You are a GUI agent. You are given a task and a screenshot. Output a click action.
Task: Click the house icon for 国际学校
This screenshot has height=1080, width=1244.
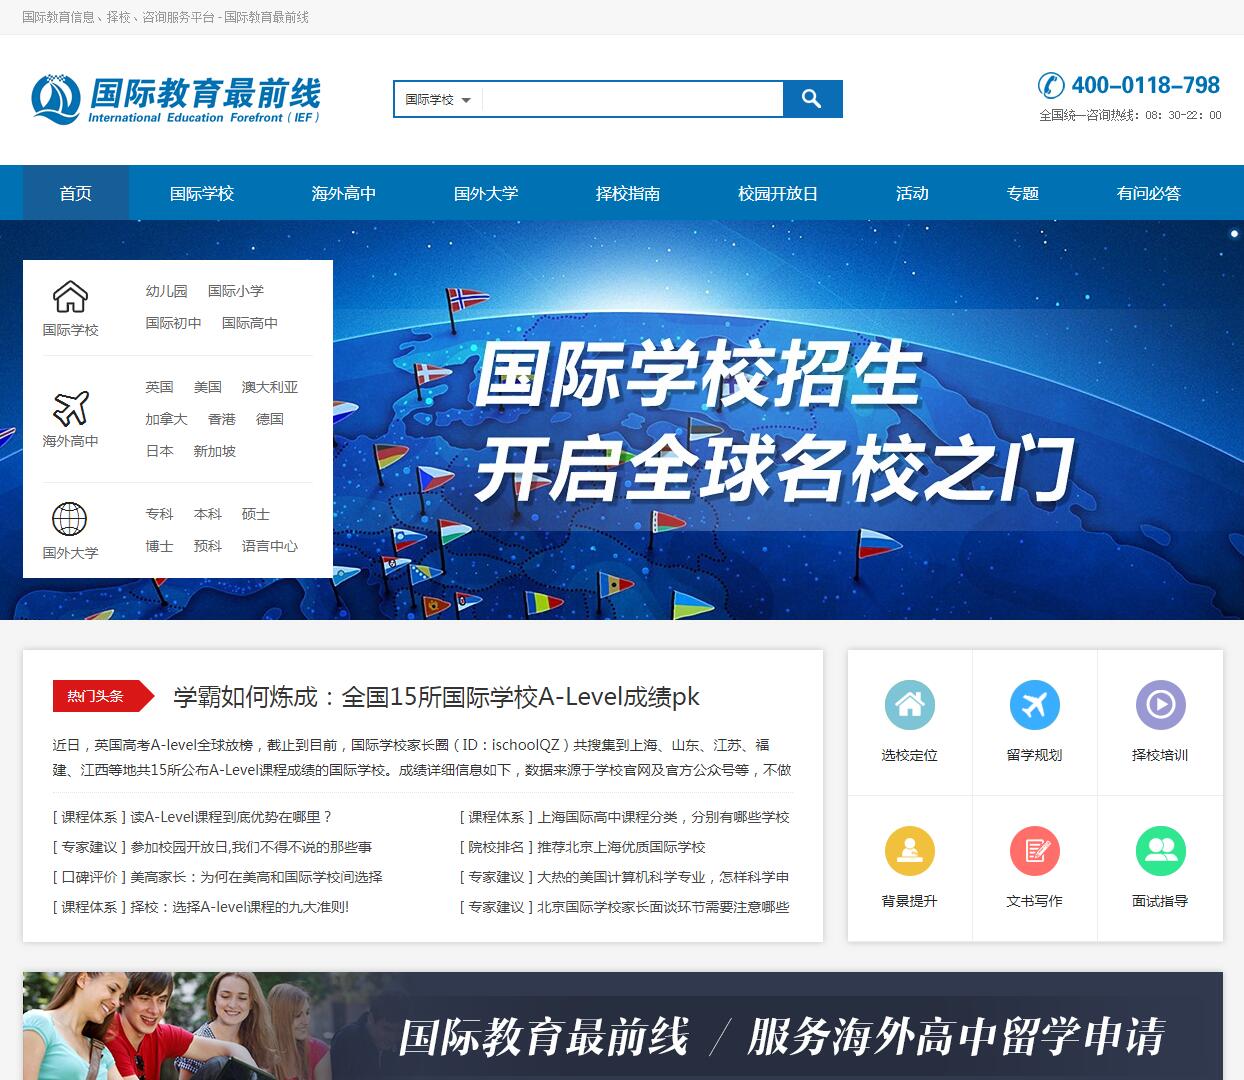pos(70,297)
